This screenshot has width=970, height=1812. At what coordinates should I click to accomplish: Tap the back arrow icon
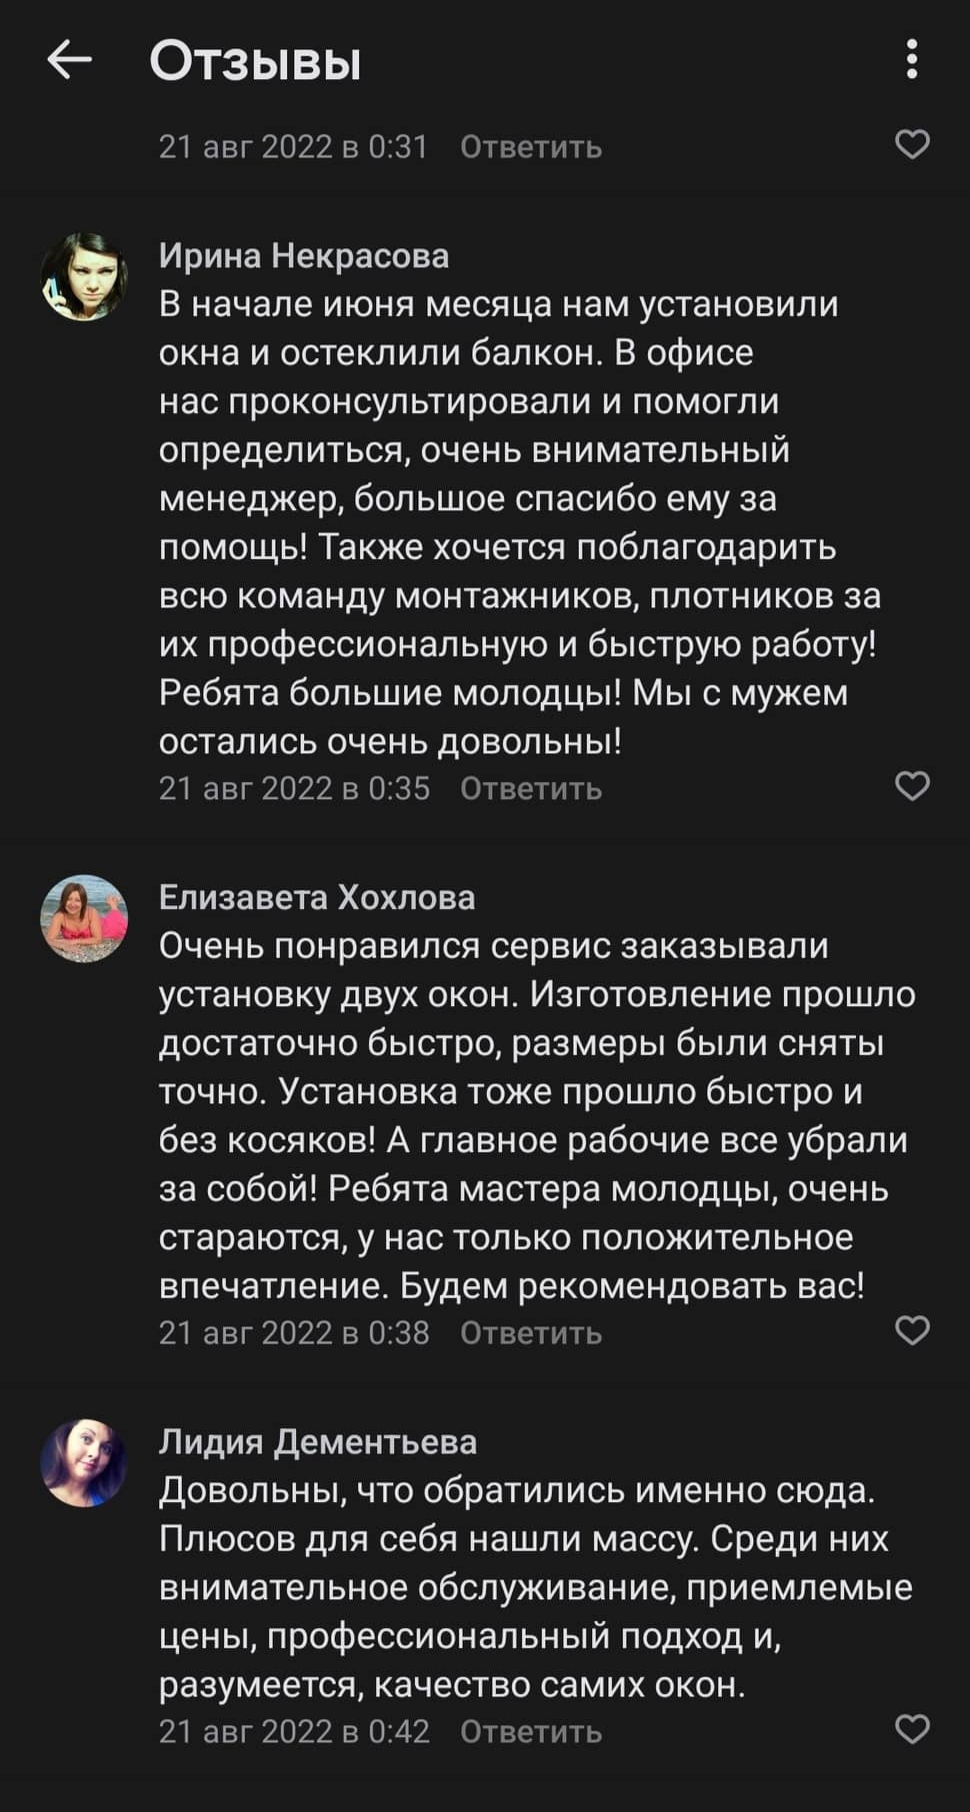pos(69,60)
